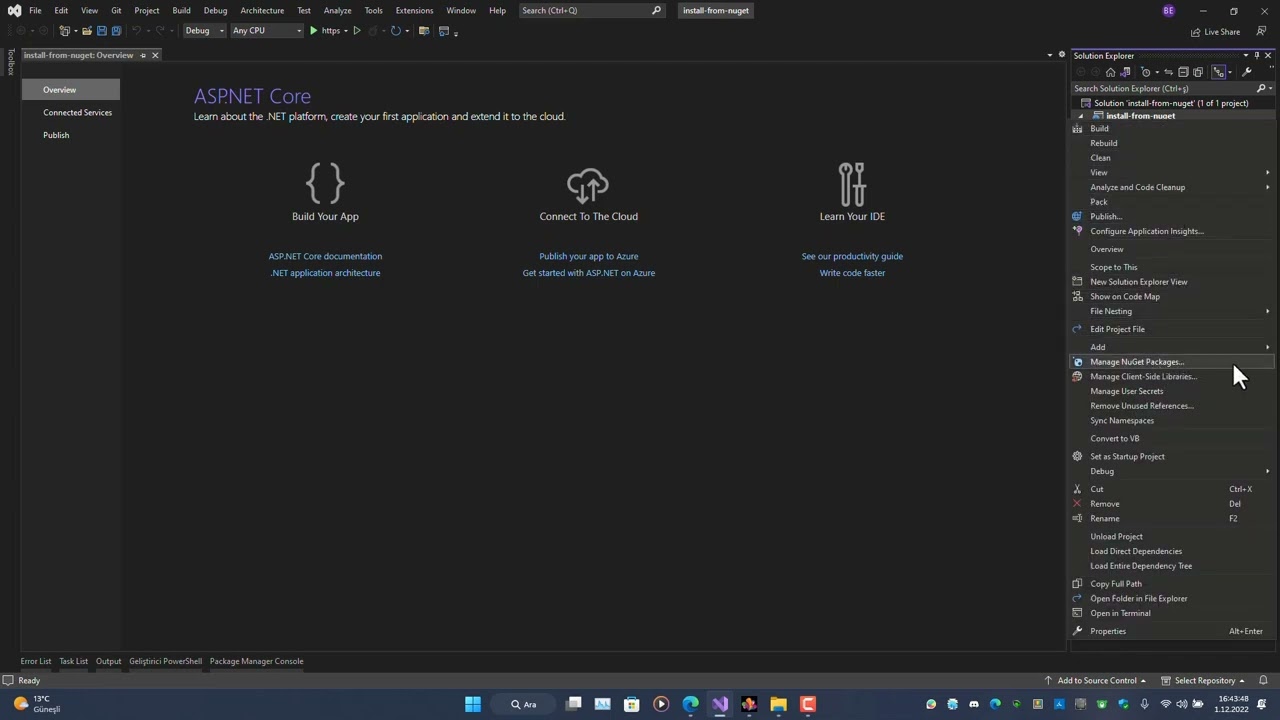
Task: Pin the install-from-nuget Overview tab
Action: (x=143, y=55)
